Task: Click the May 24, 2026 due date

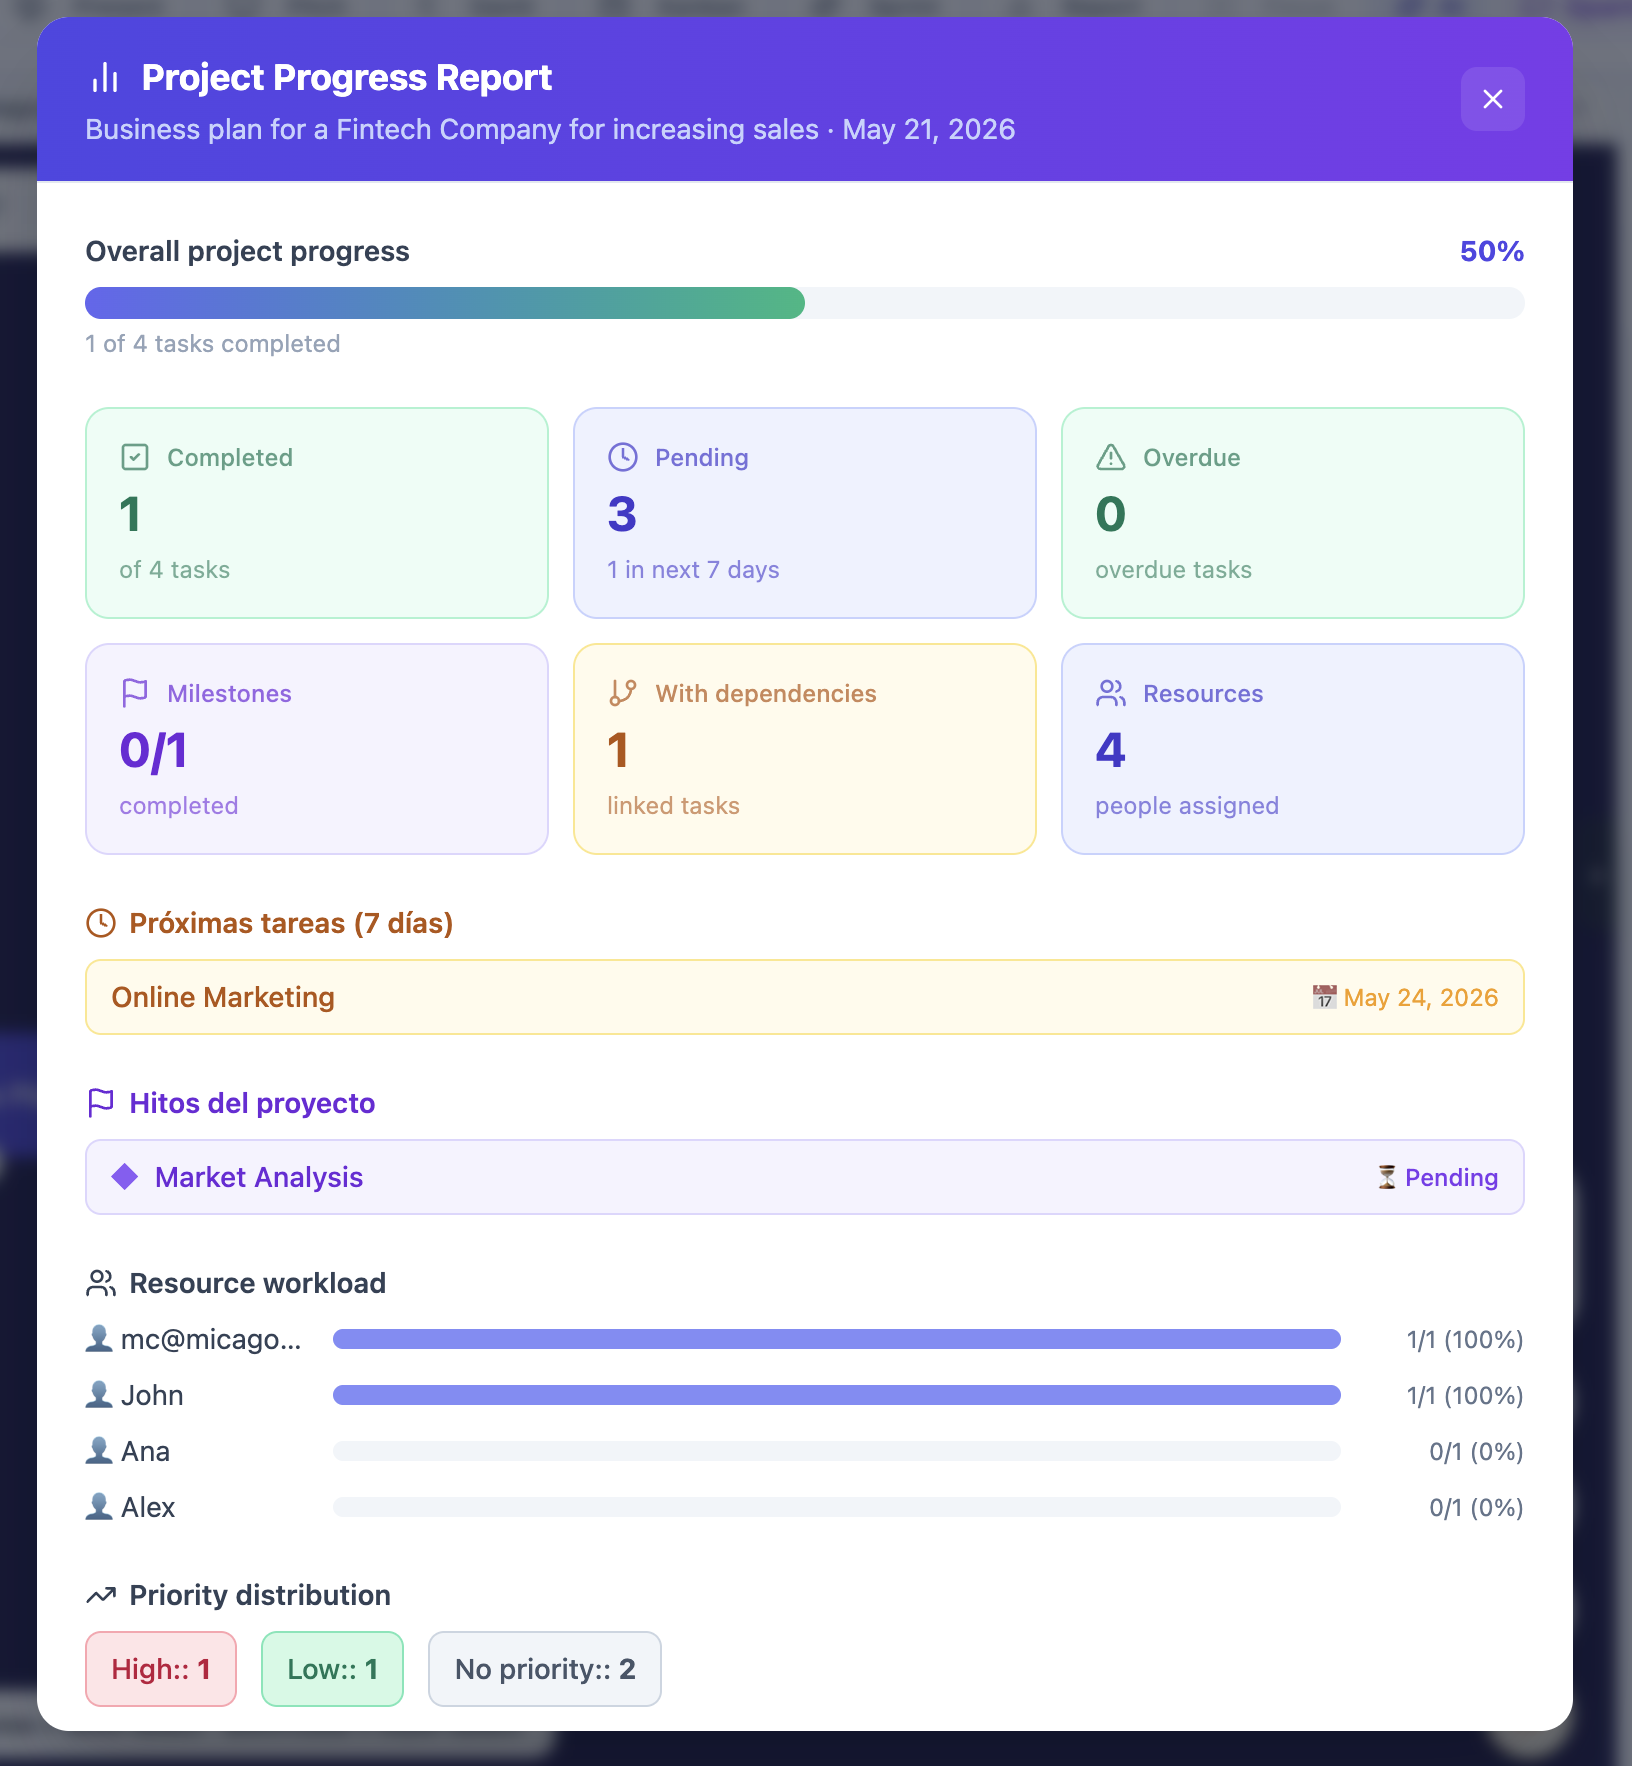Action: [x=1421, y=997]
